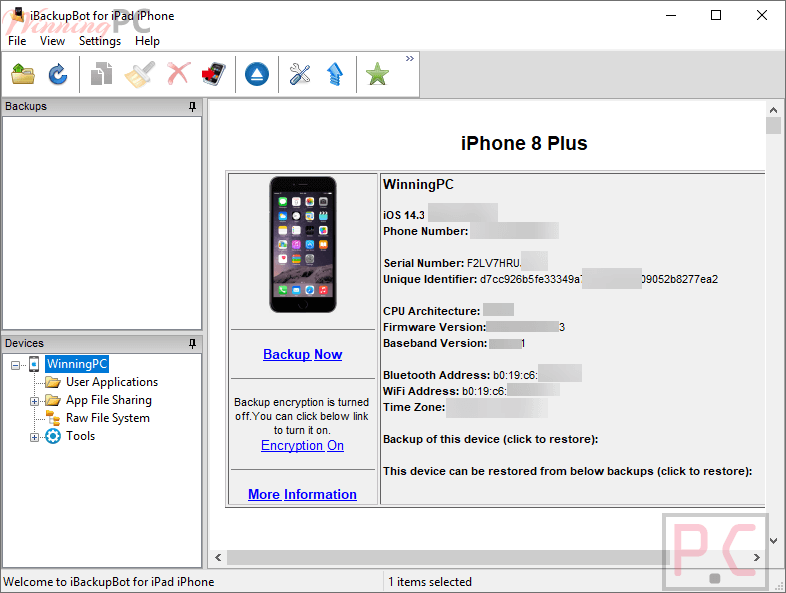The image size is (786, 593).
Task: Pin the Backups panel
Action: [x=192, y=106]
